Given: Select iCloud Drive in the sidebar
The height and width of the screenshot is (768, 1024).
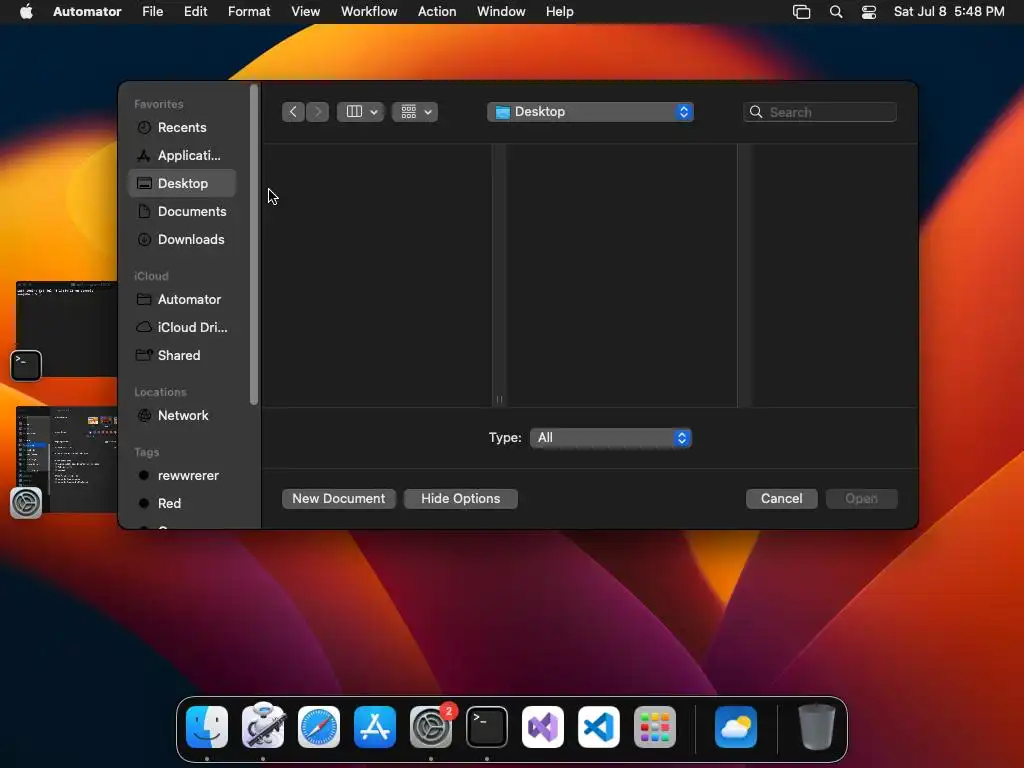Looking at the screenshot, I should click(182, 328).
